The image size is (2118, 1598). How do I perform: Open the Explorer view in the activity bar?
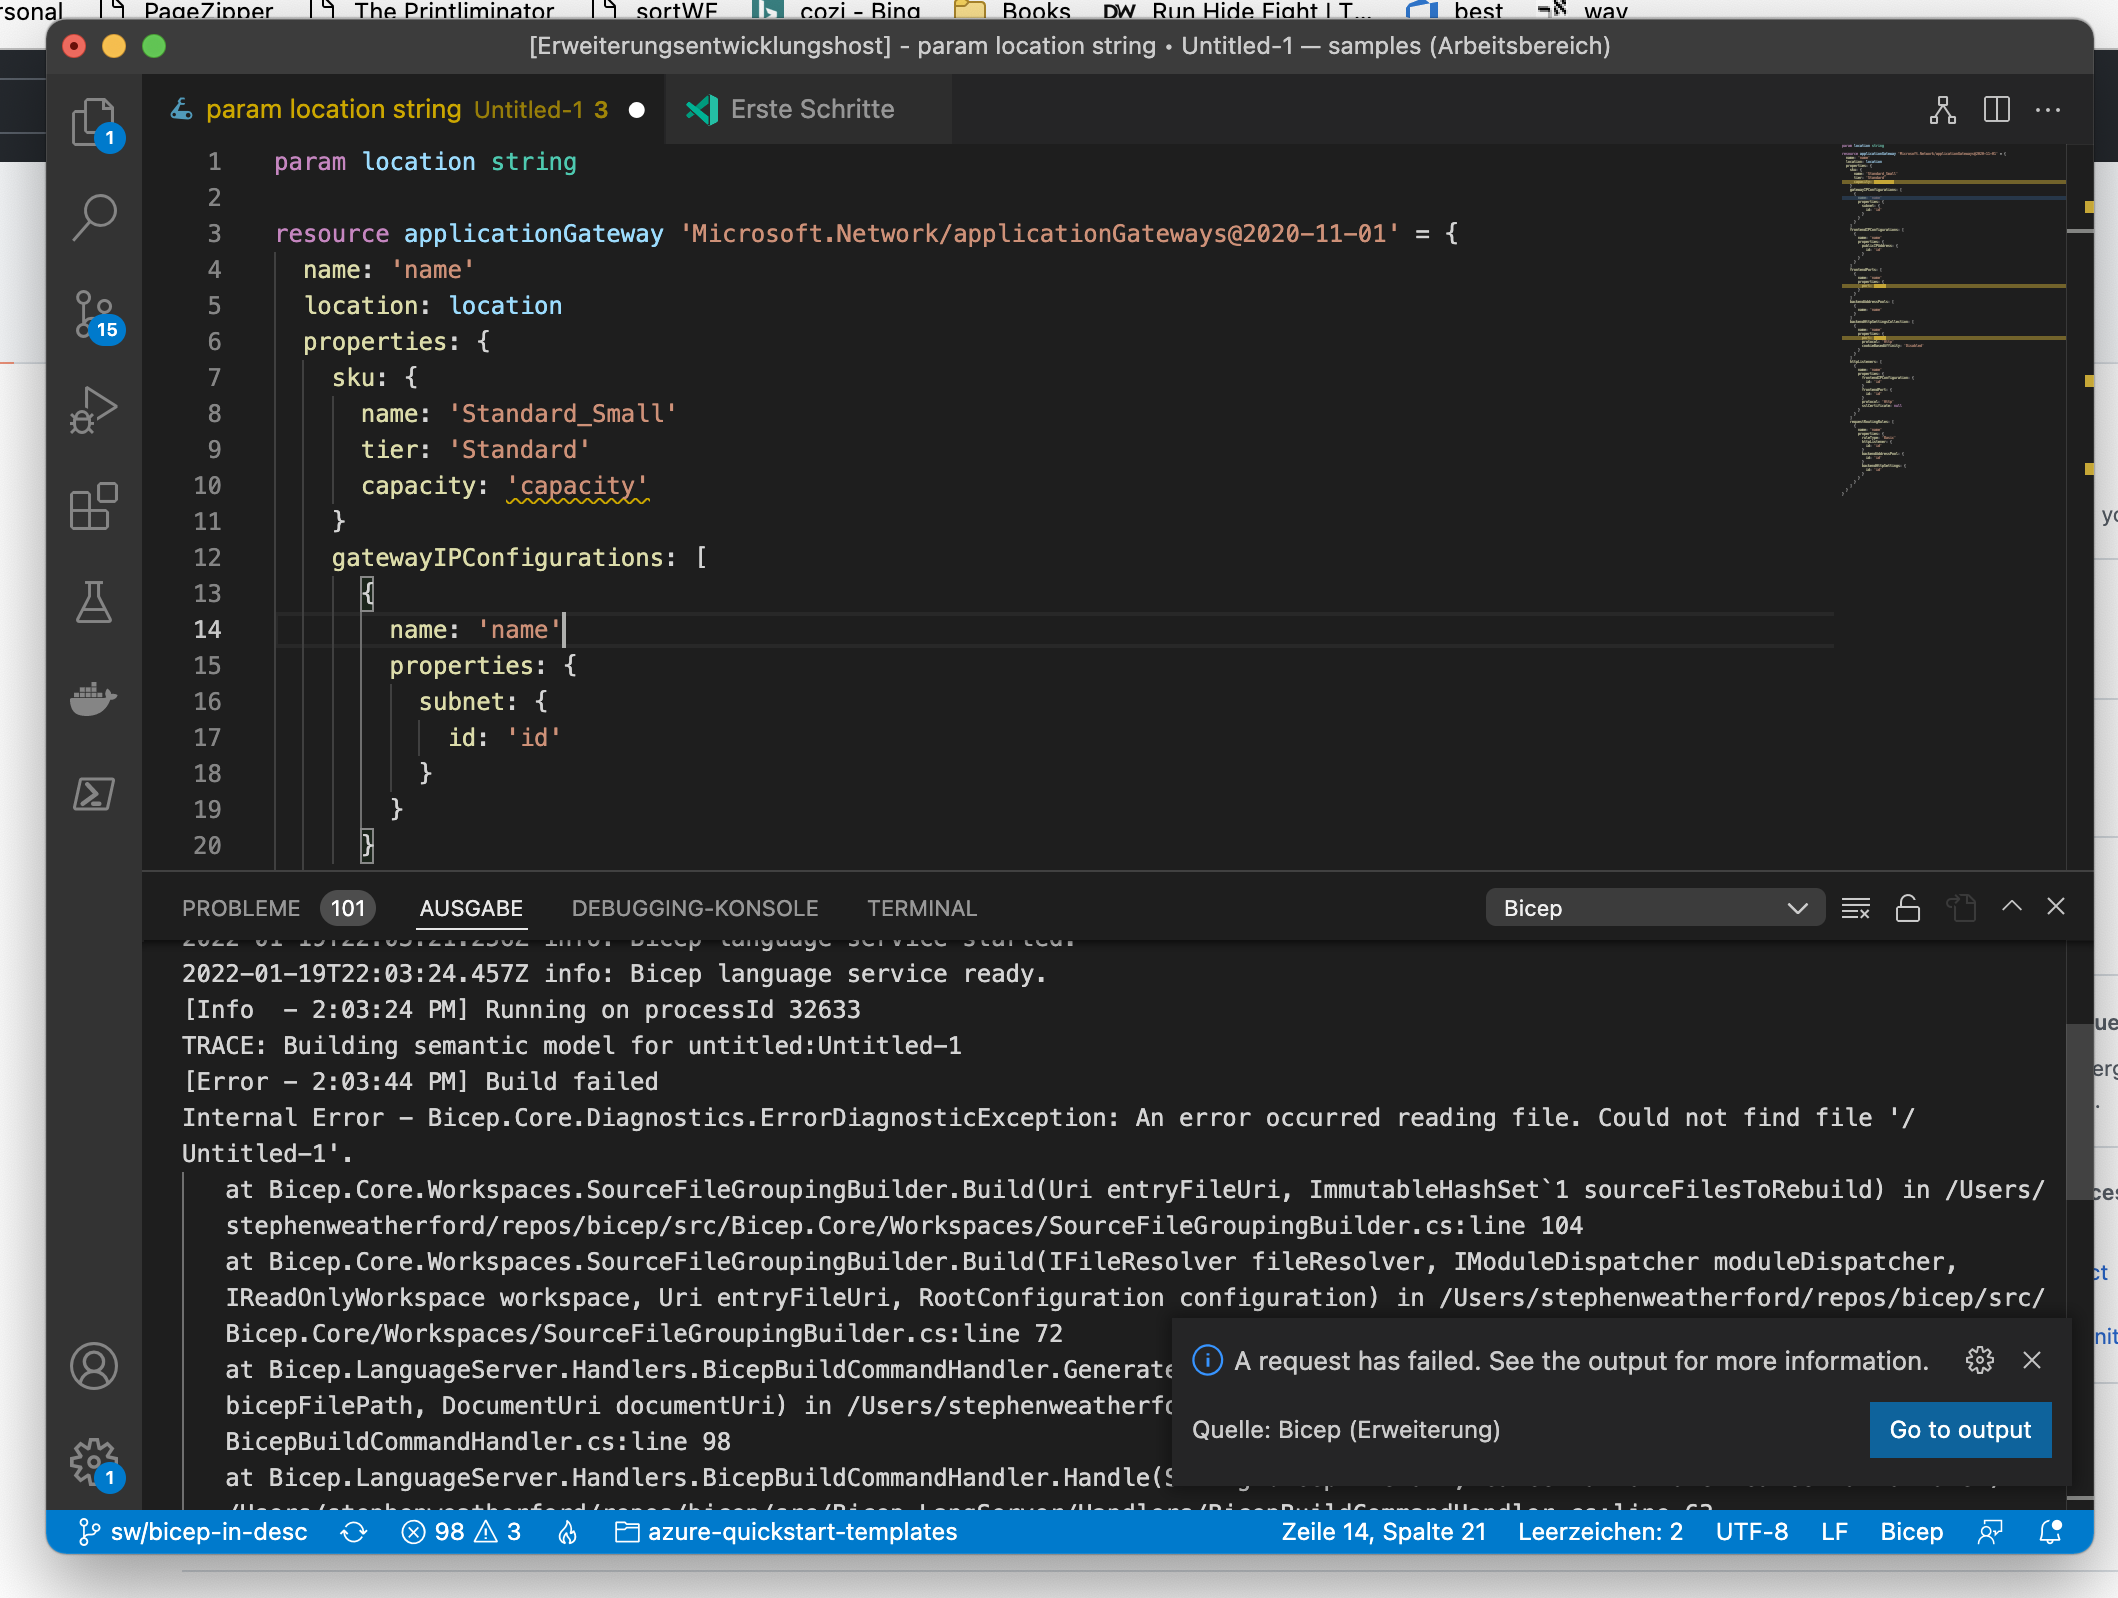[x=95, y=122]
